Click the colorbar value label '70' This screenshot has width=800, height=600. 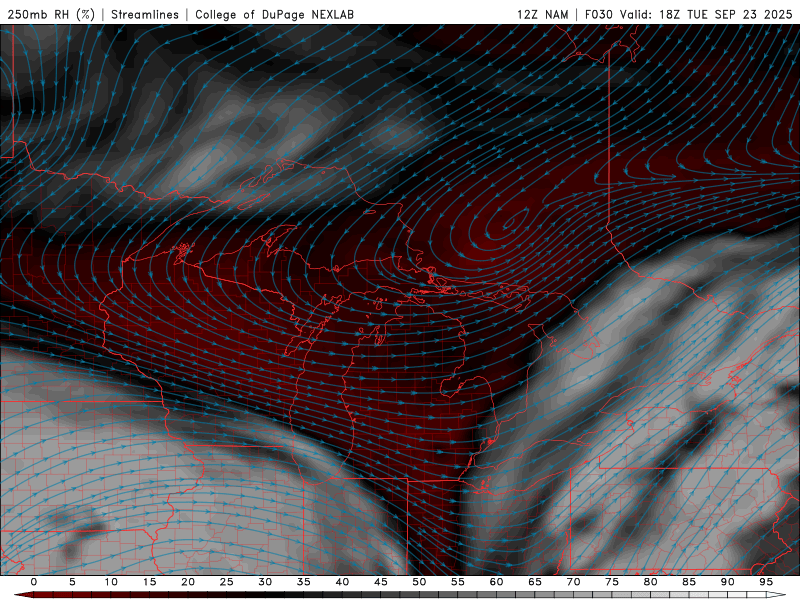tap(573, 582)
